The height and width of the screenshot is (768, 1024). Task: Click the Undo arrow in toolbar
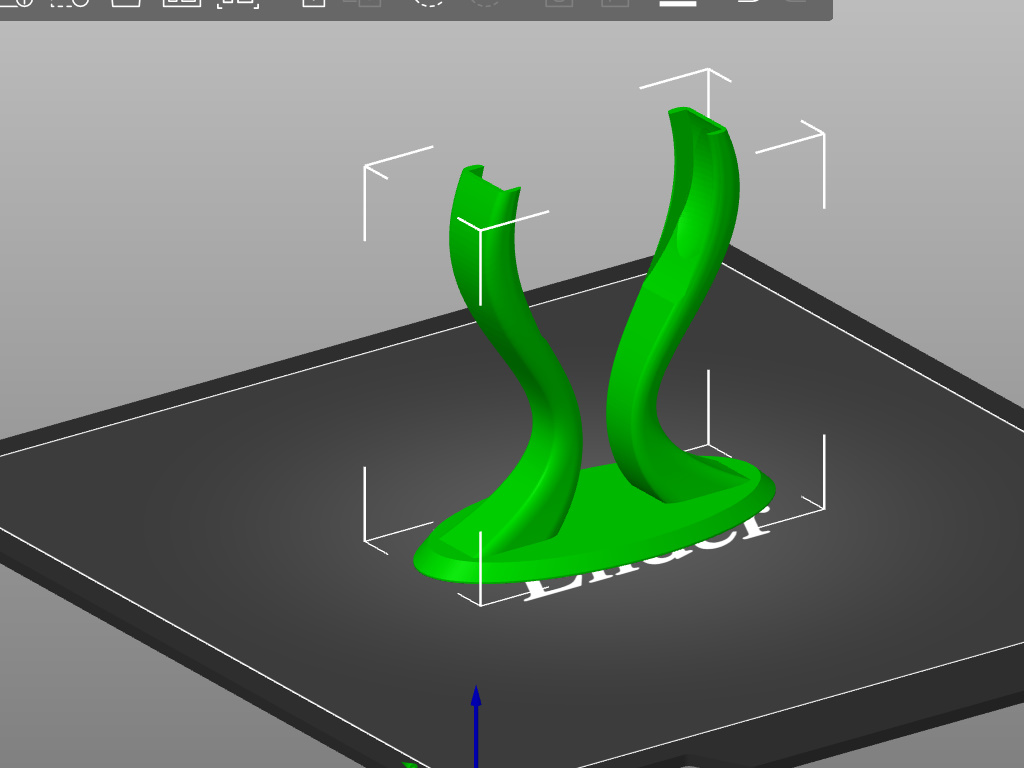click(748, 1)
